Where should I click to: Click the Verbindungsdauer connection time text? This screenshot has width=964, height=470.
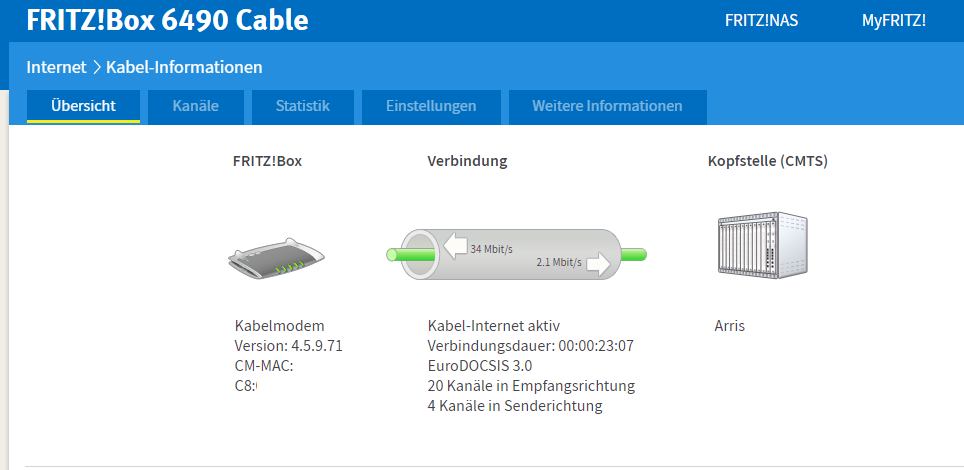(x=530, y=346)
